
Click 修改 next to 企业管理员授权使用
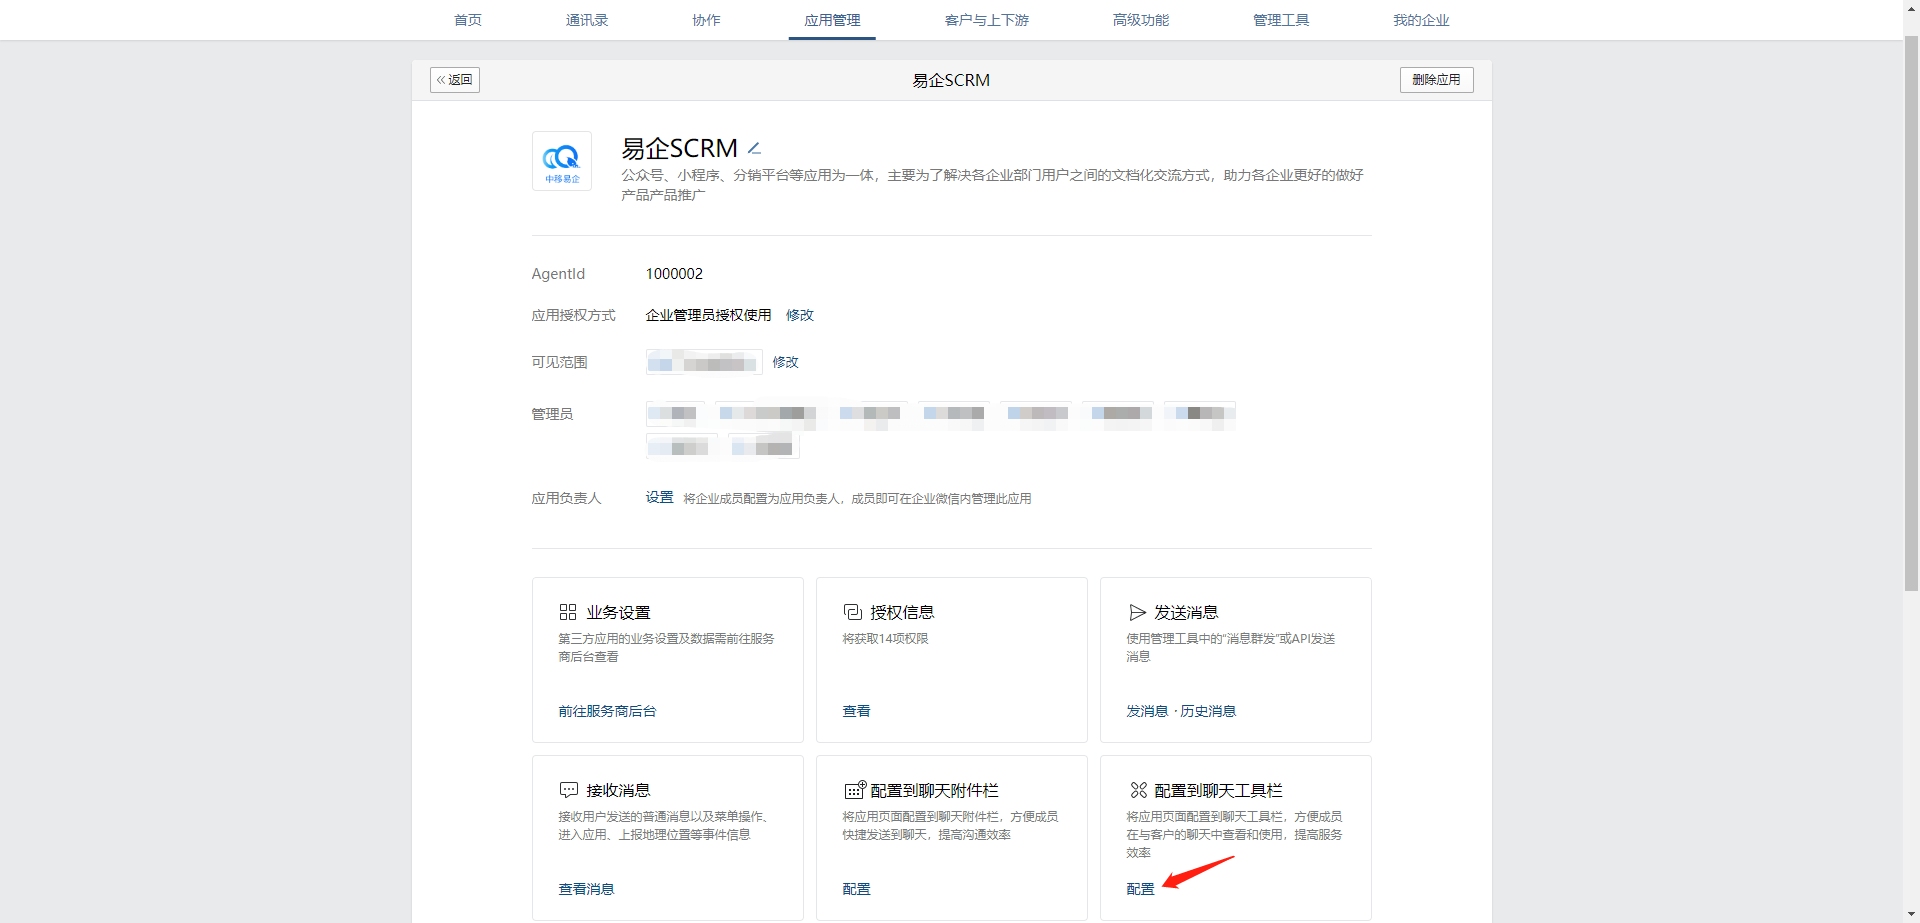click(x=800, y=315)
